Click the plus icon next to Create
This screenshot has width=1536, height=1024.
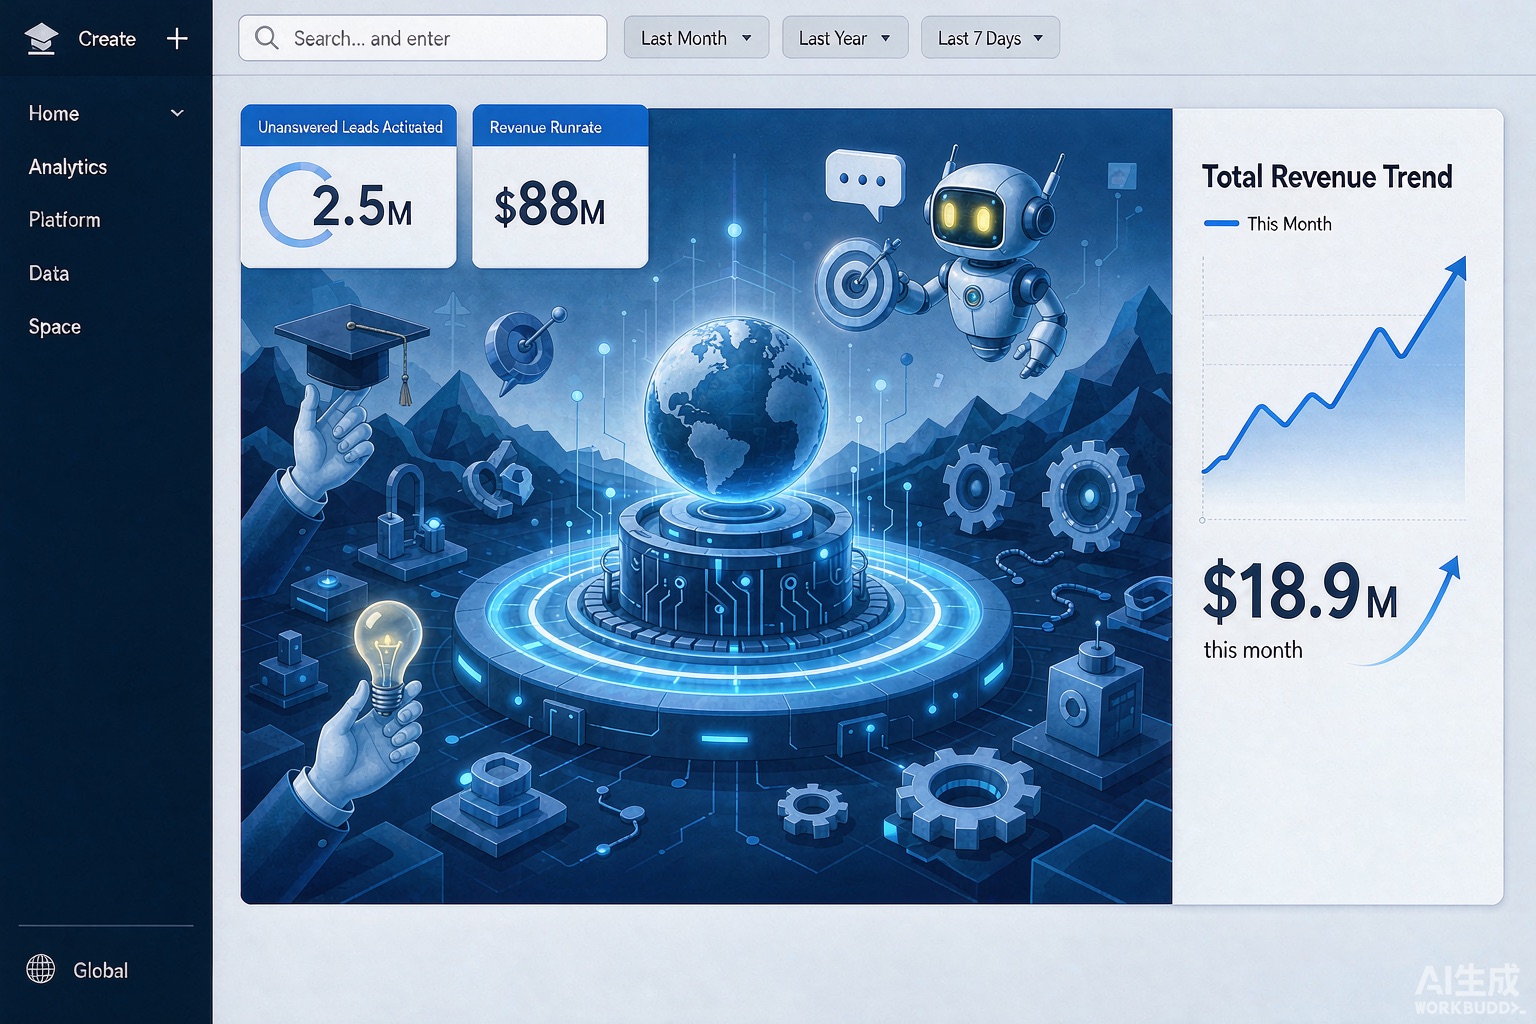click(x=177, y=39)
